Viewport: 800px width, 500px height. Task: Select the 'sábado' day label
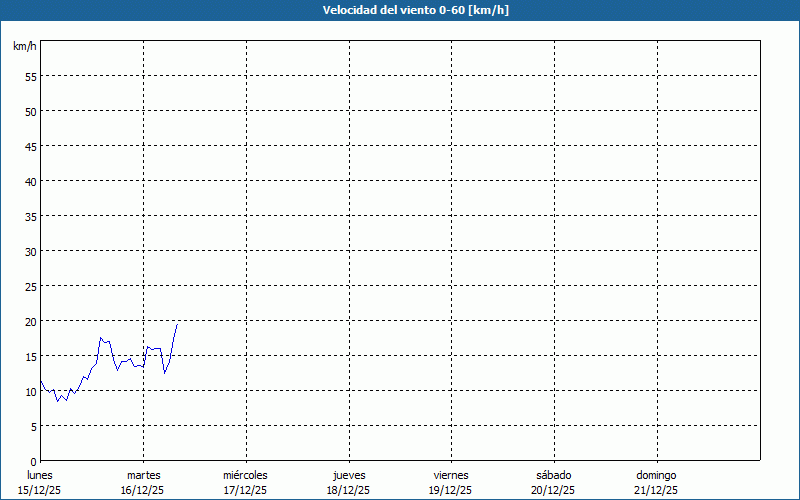tap(554, 475)
